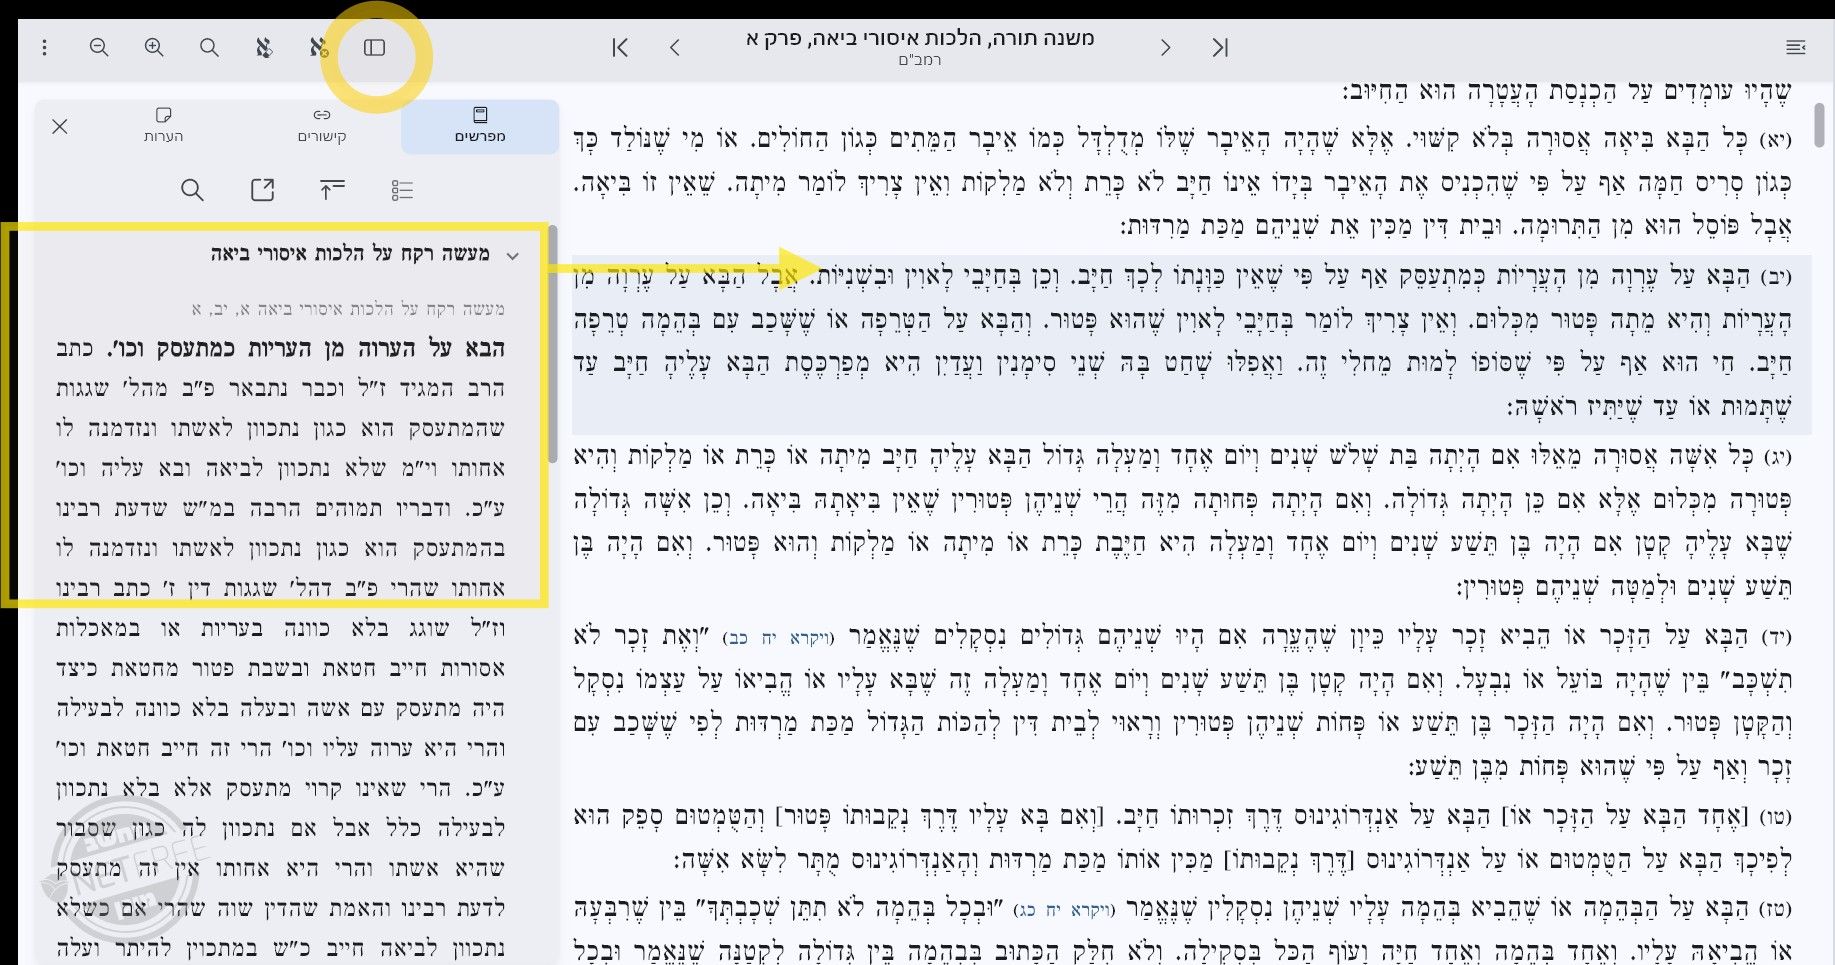Switch to the קישורים links tab
The height and width of the screenshot is (965, 1835).
(322, 127)
